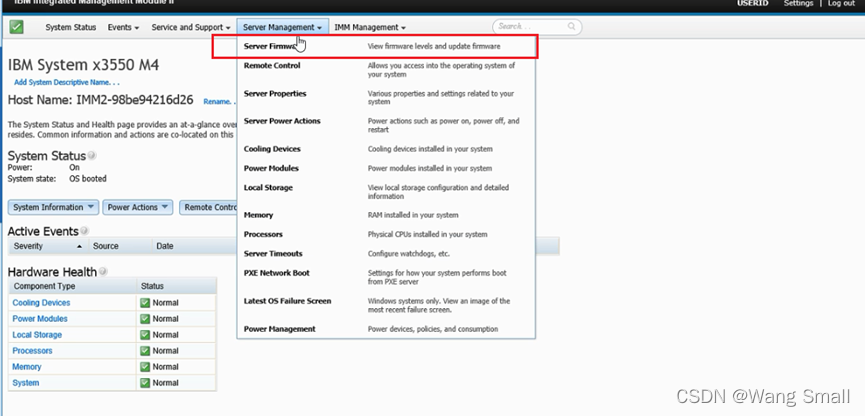Click the Remote Control button
The height and width of the screenshot is (416, 865).
209,207
